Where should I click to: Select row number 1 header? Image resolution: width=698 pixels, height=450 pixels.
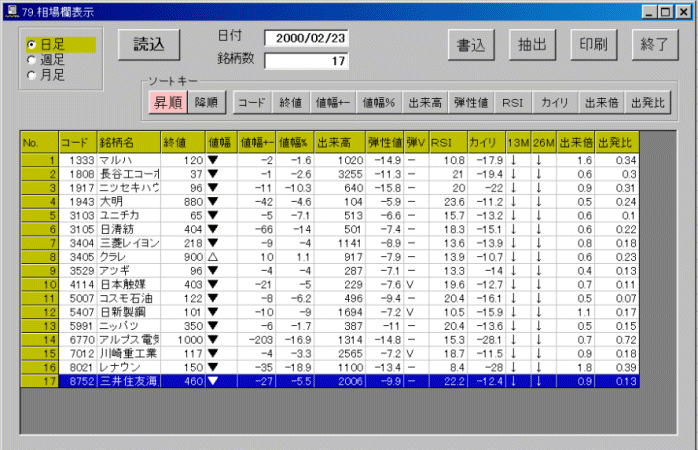[40, 160]
